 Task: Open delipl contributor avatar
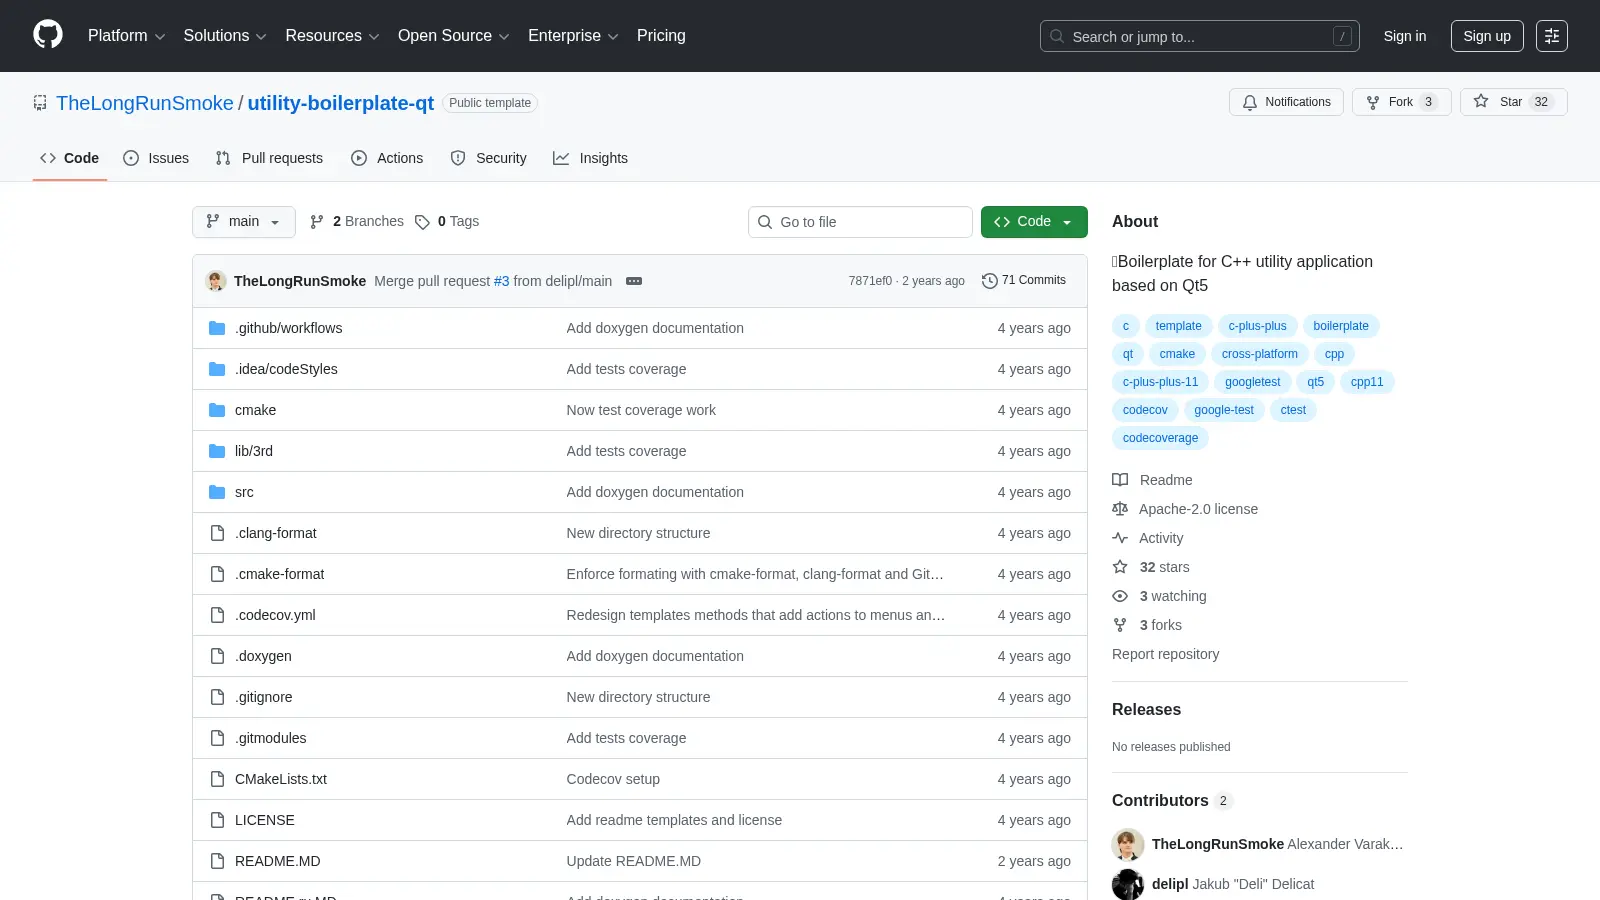pos(1128,885)
